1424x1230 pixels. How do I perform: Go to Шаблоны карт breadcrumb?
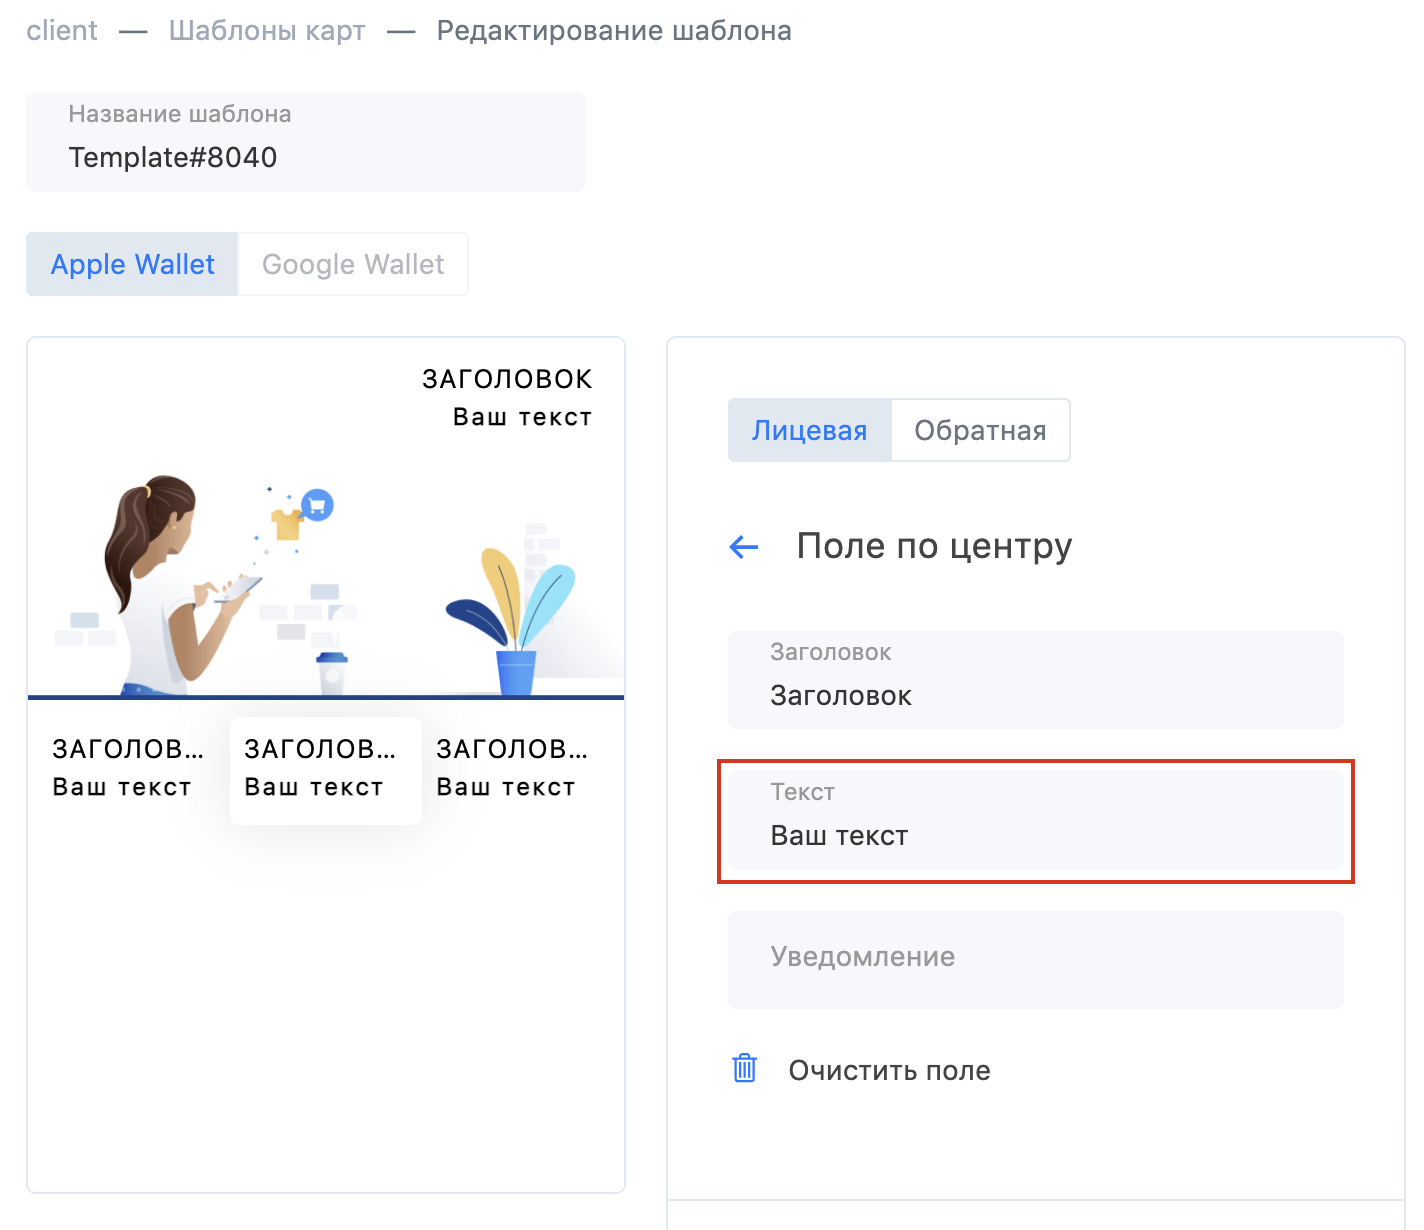tap(267, 31)
